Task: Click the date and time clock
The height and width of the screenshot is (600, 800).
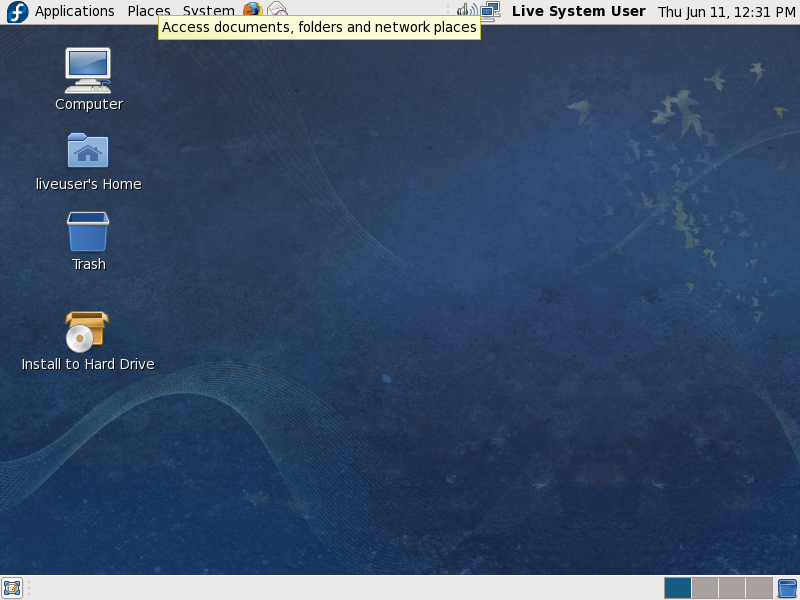Action: [x=726, y=11]
